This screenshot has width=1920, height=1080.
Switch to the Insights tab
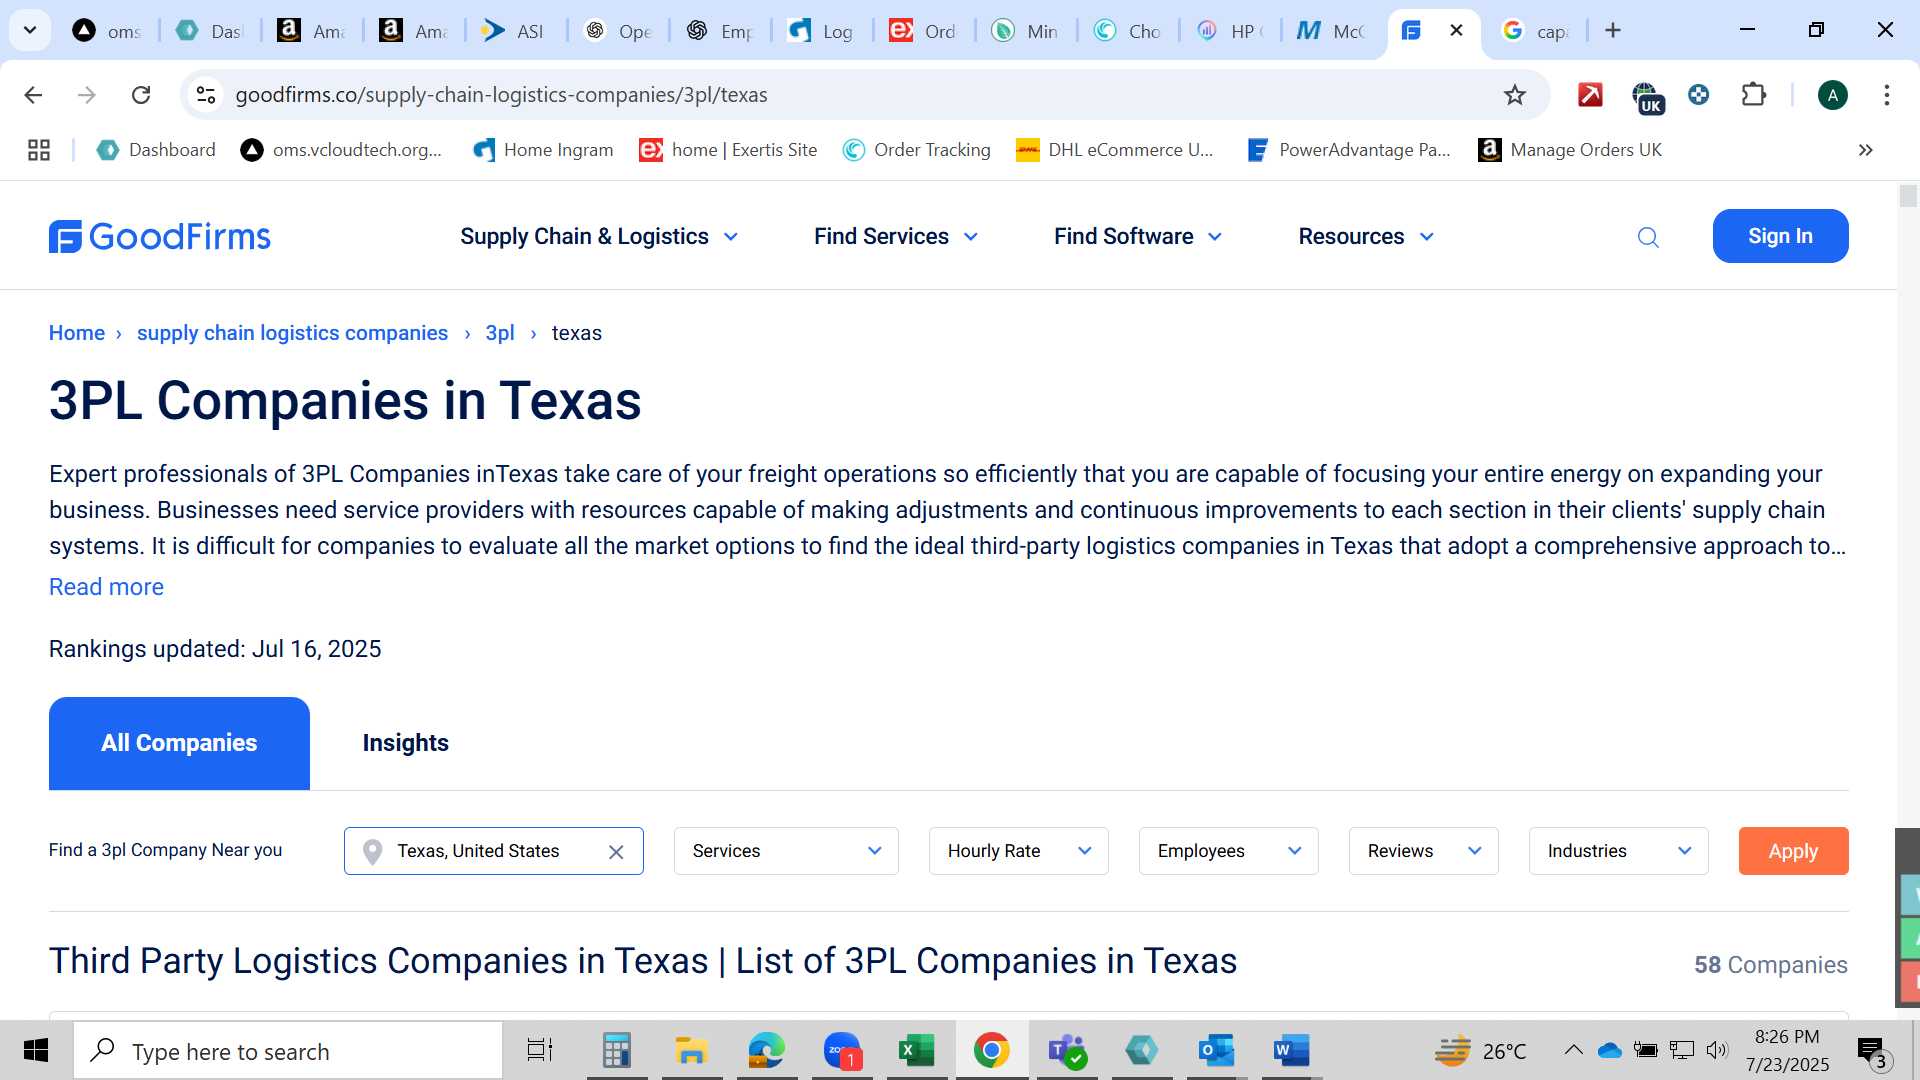(405, 743)
